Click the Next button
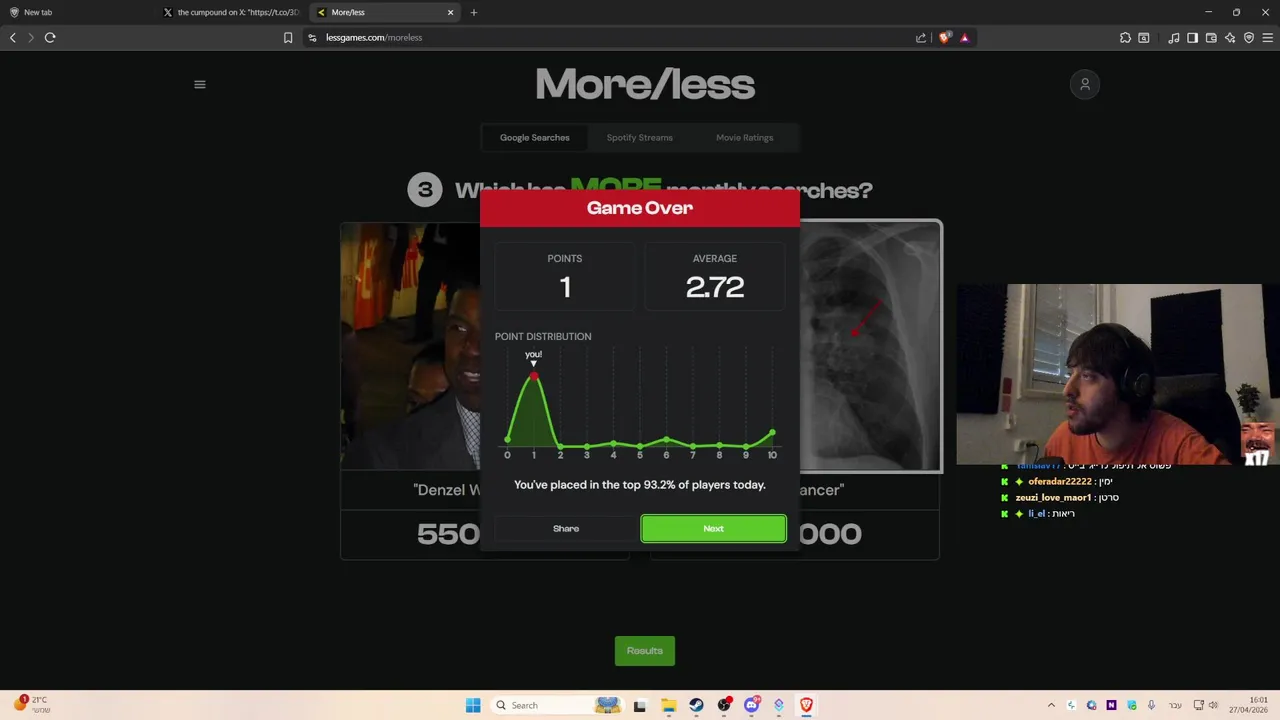1280x720 pixels. [713, 528]
